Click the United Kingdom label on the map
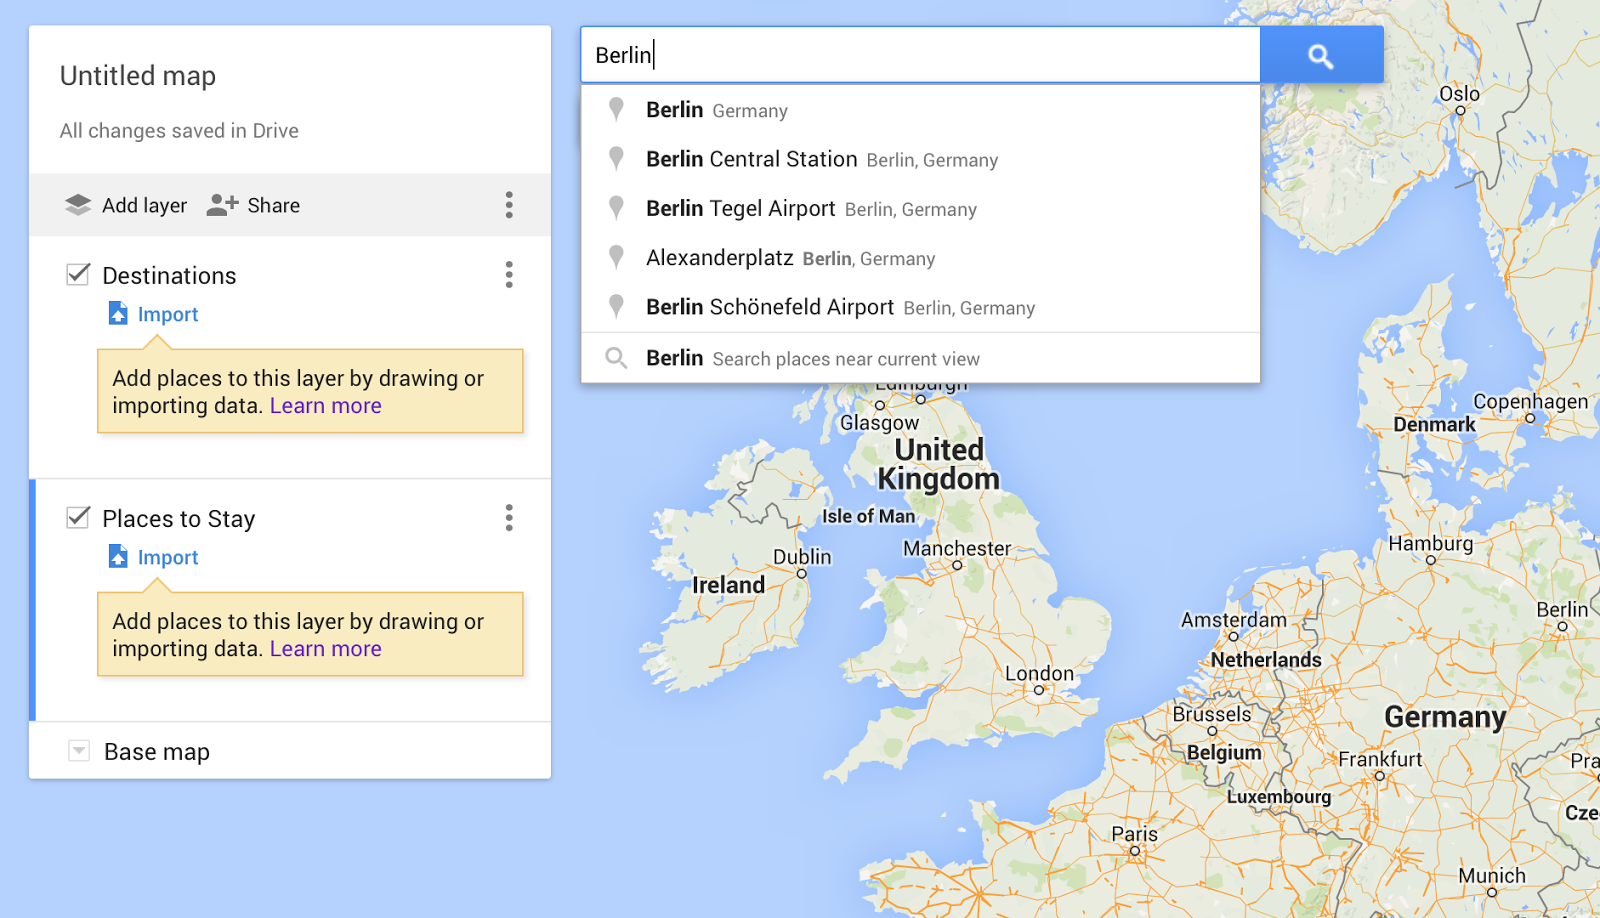Screen dimensions: 1600x918 pos(939,464)
